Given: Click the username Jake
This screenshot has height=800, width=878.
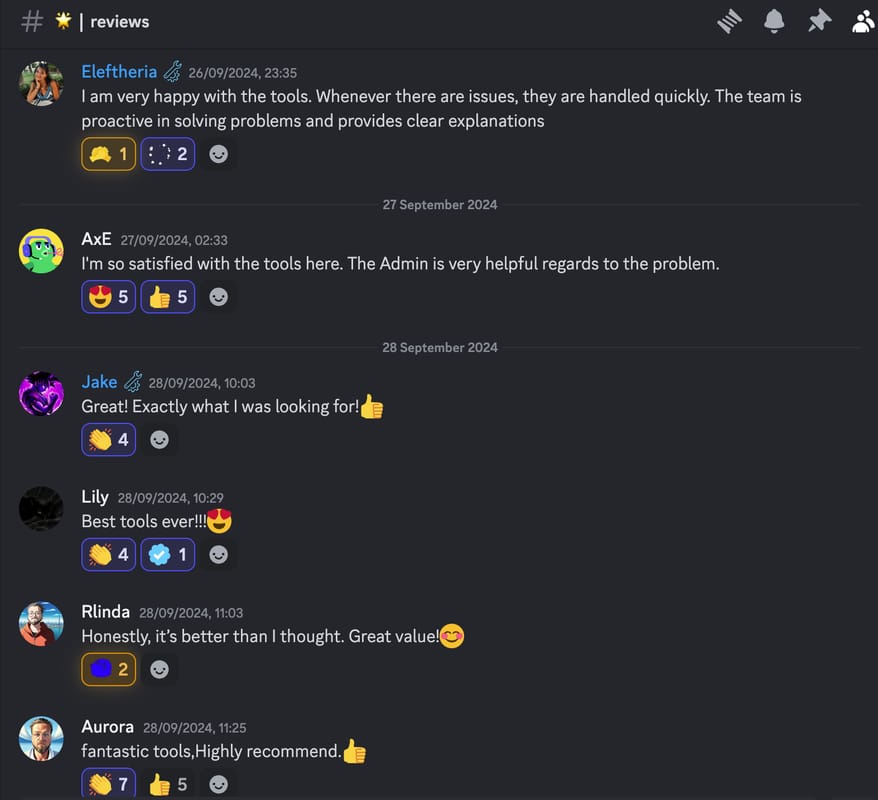Looking at the screenshot, I should [99, 382].
